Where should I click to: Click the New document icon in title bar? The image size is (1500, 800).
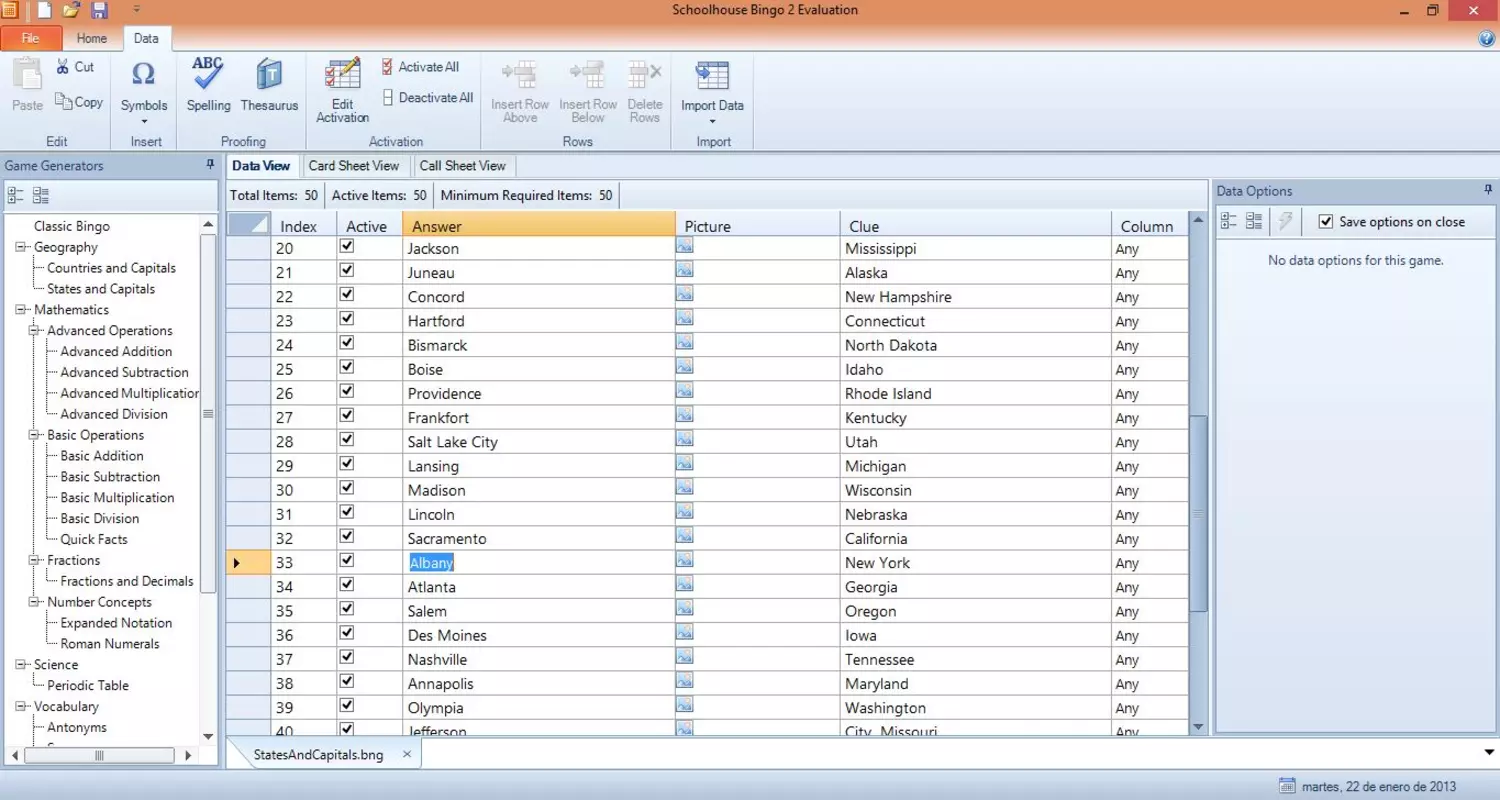point(44,11)
